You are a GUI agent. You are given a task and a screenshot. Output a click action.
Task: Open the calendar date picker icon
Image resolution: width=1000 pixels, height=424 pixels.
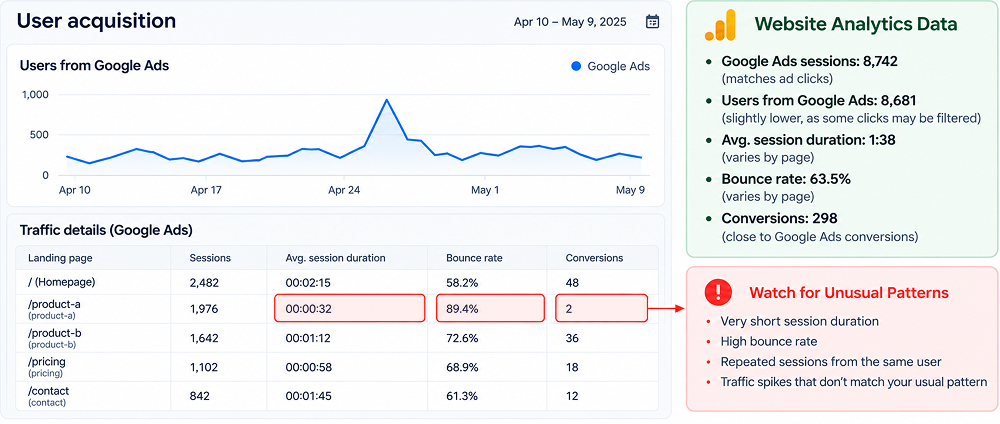coord(652,22)
